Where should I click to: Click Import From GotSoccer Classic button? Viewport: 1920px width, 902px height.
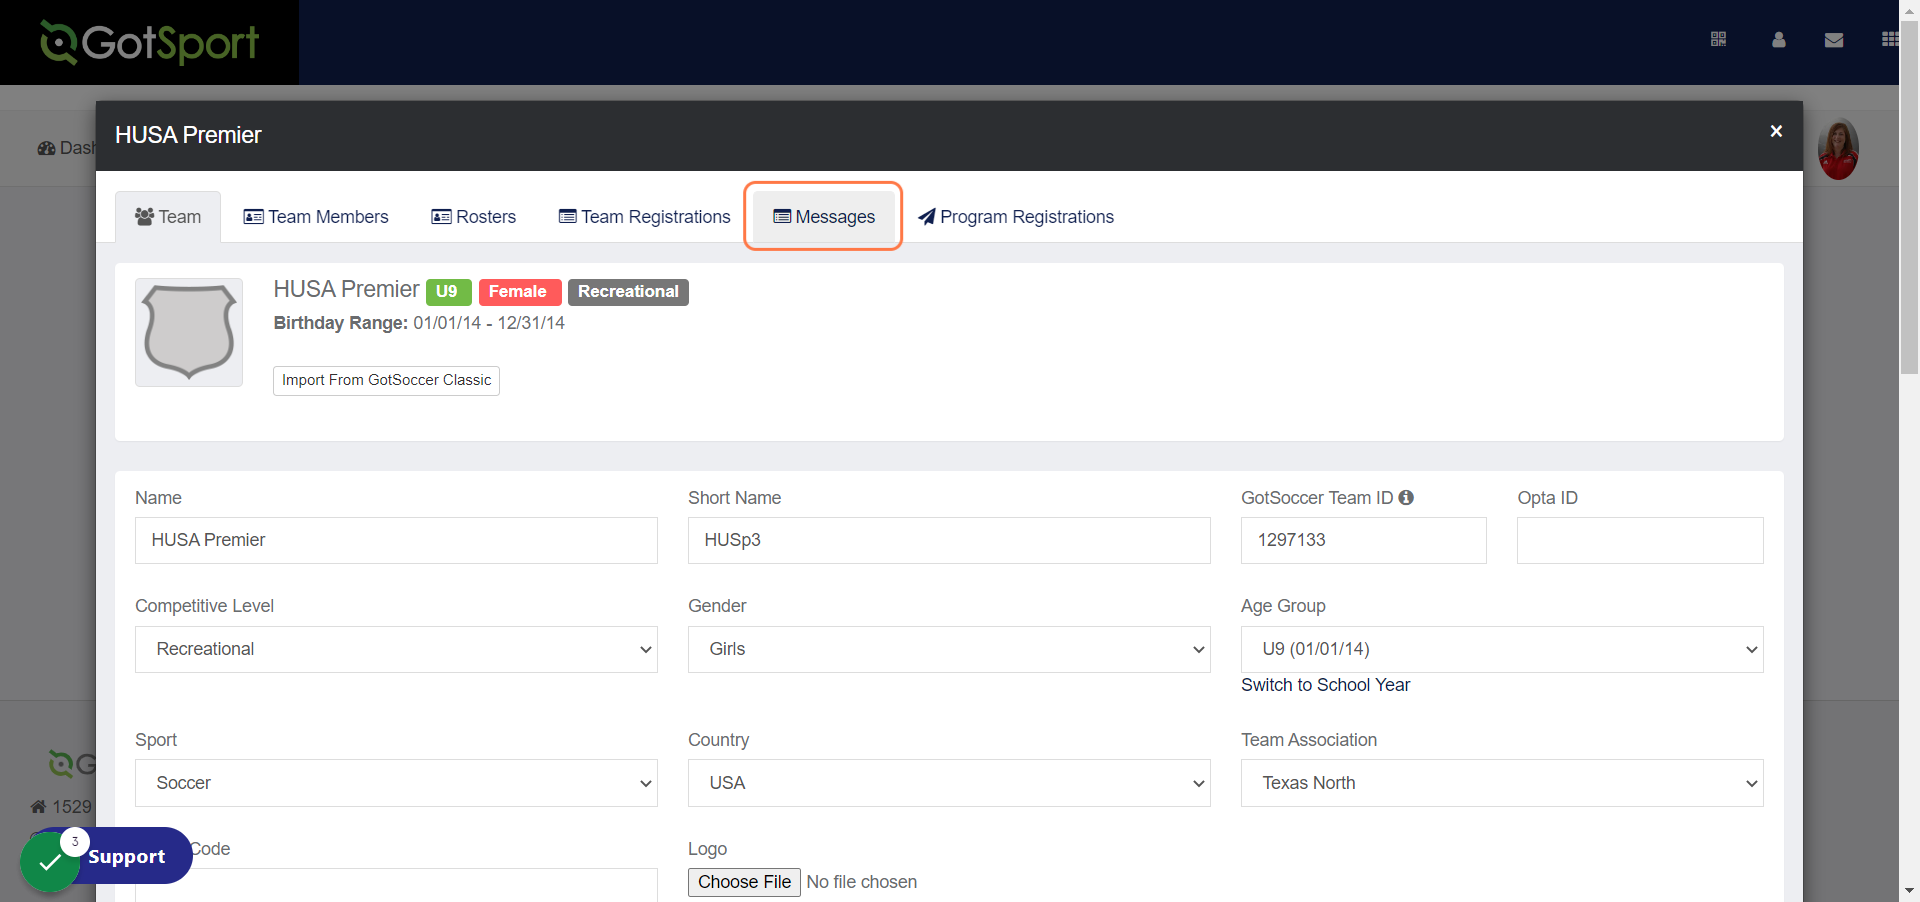coord(386,380)
